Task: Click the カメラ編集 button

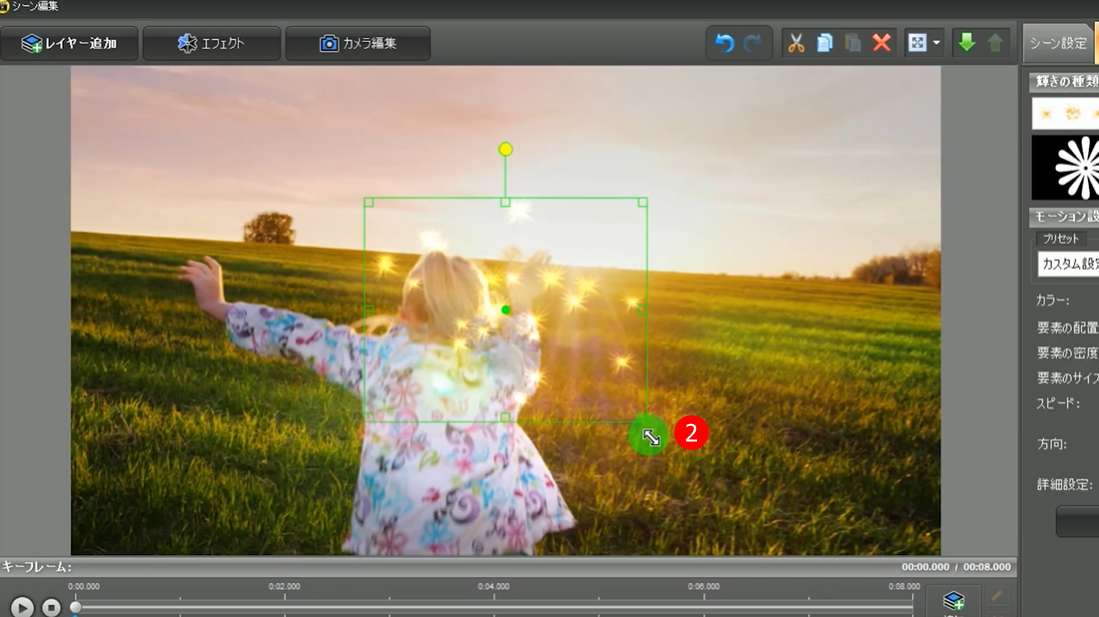Action: (x=358, y=44)
